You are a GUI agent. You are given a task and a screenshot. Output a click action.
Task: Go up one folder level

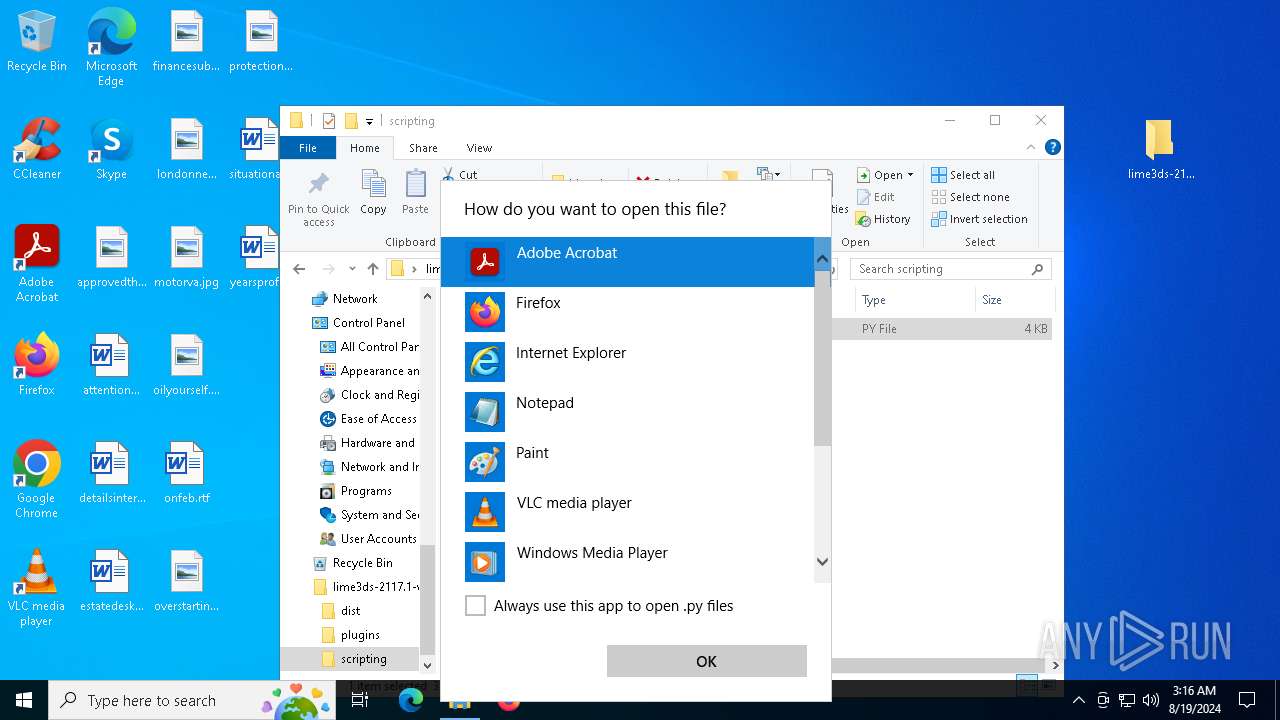pyautogui.click(x=373, y=269)
